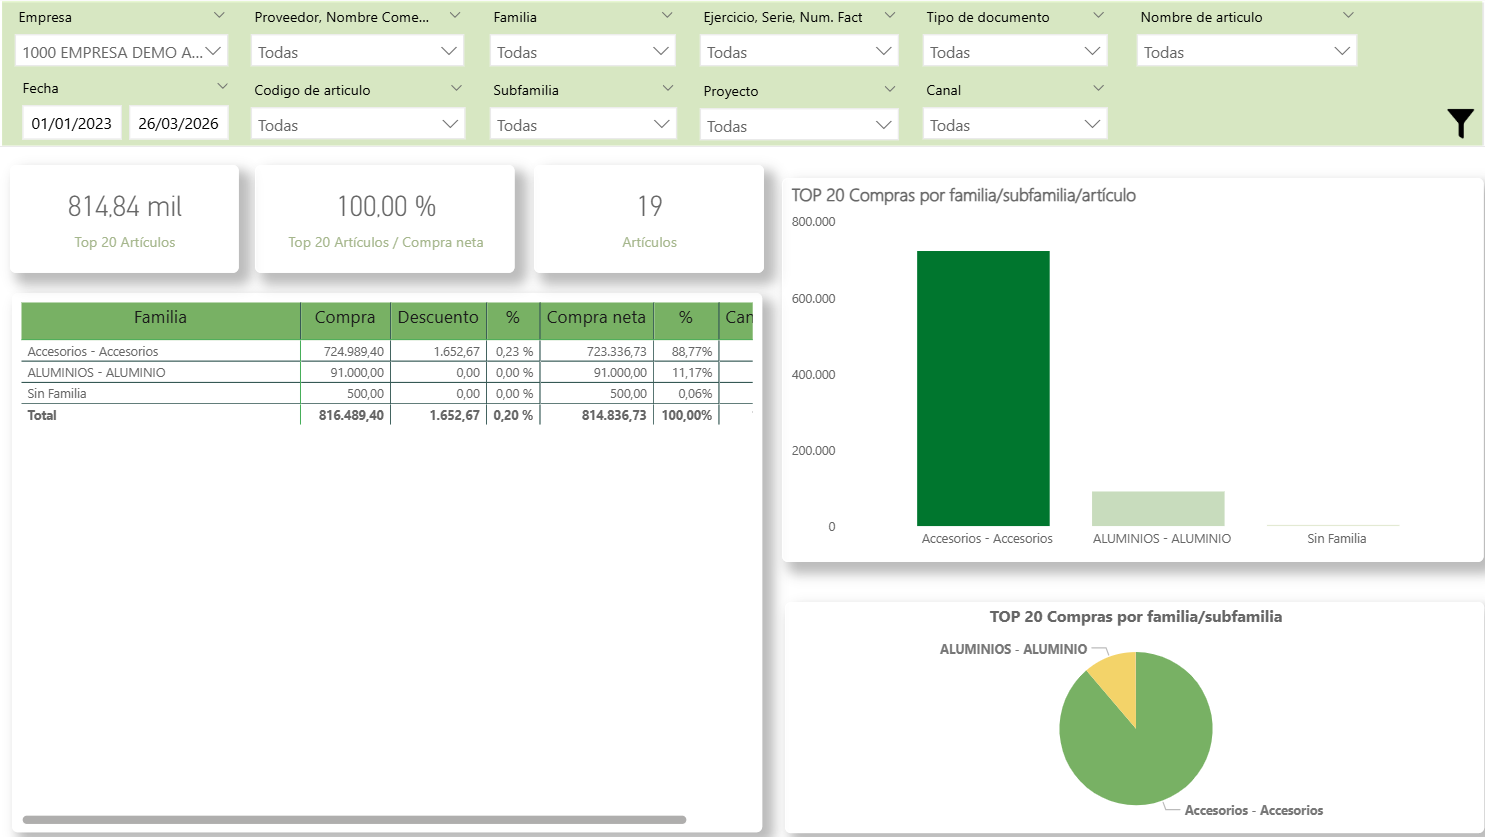This screenshot has width=1485, height=837.
Task: Expand the Empresa slicer header chevron
Action: click(x=220, y=16)
